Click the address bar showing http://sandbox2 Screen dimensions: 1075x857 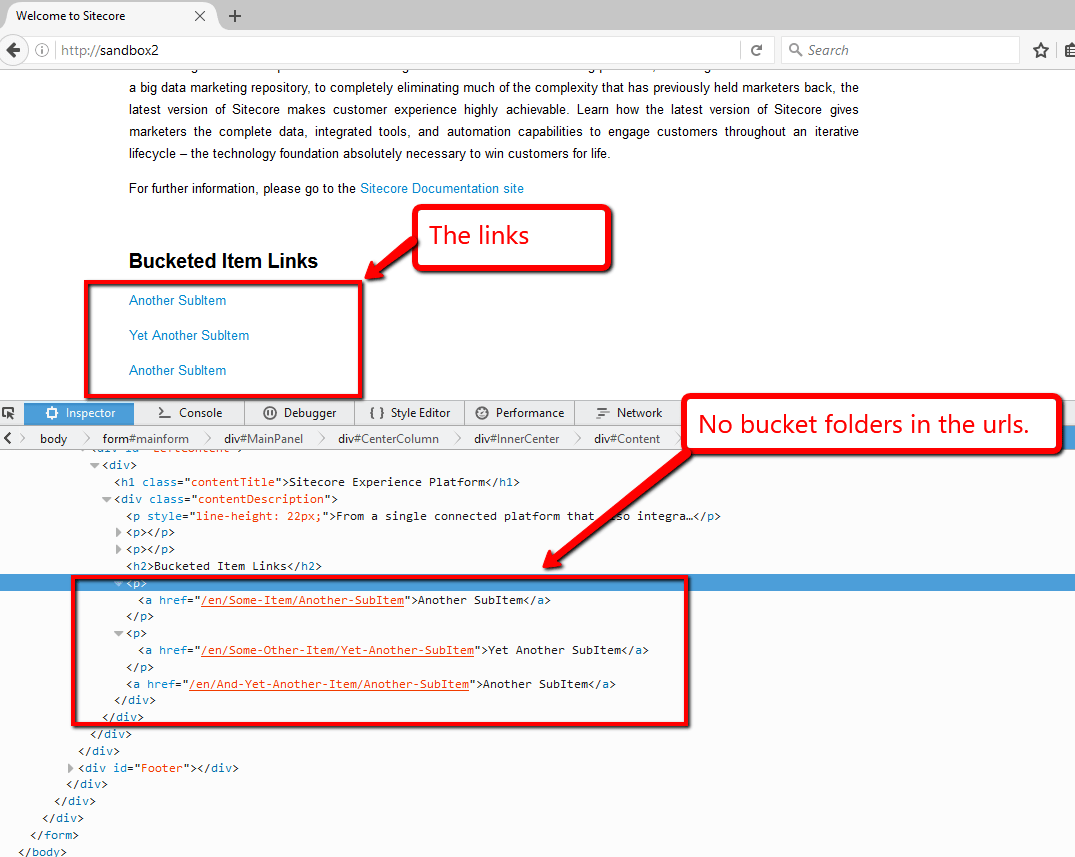(x=400, y=50)
